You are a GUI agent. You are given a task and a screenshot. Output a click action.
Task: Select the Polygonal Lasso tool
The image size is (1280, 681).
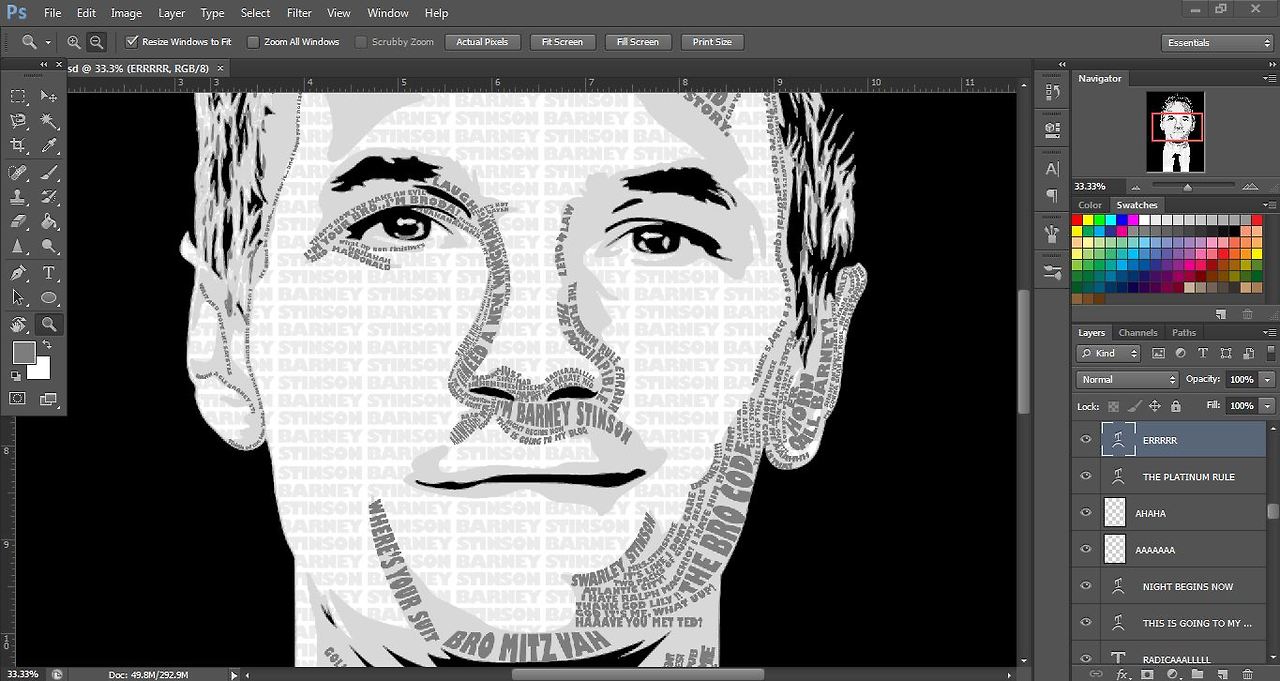(19, 121)
